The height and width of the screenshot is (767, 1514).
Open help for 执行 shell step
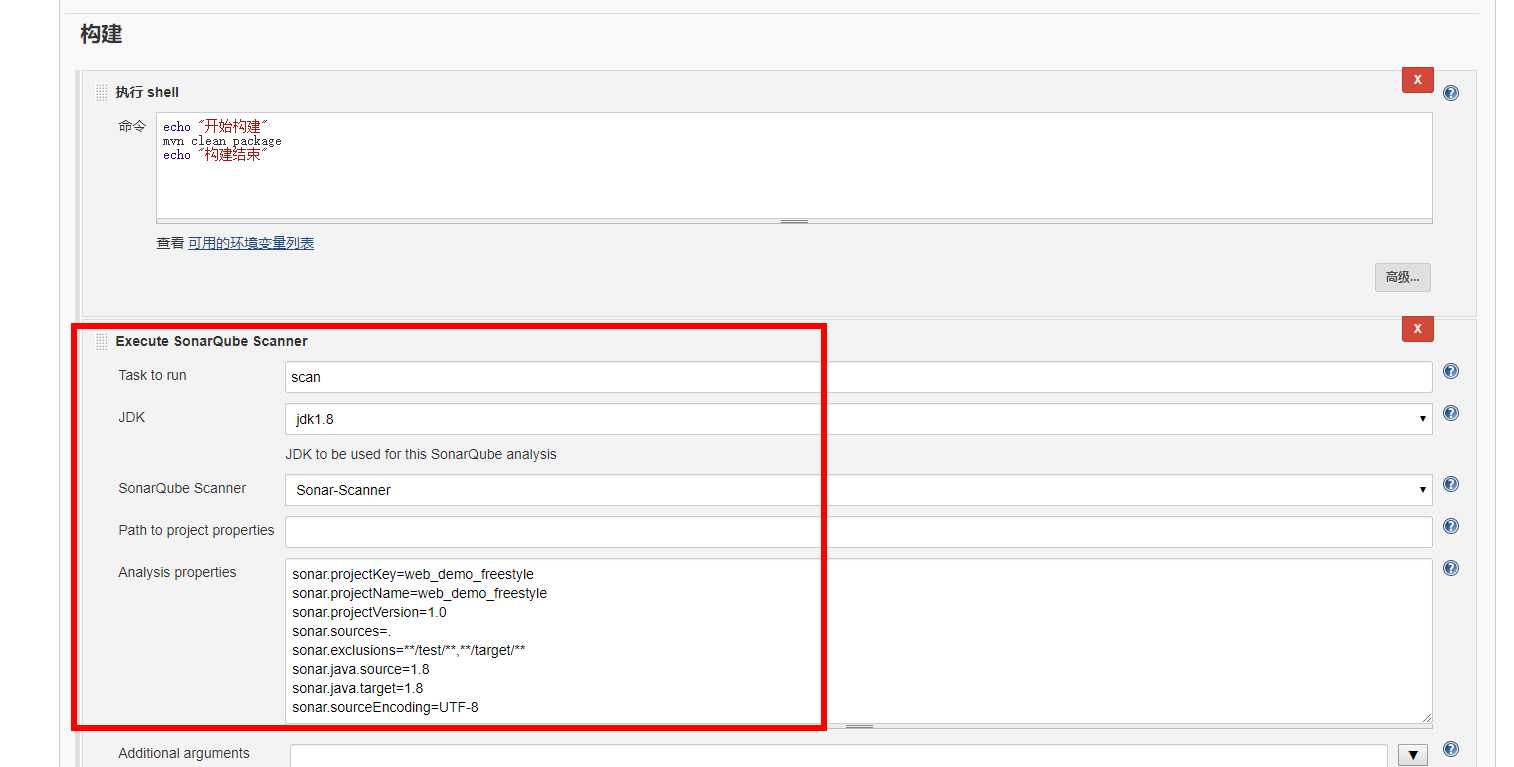pyautogui.click(x=1451, y=93)
